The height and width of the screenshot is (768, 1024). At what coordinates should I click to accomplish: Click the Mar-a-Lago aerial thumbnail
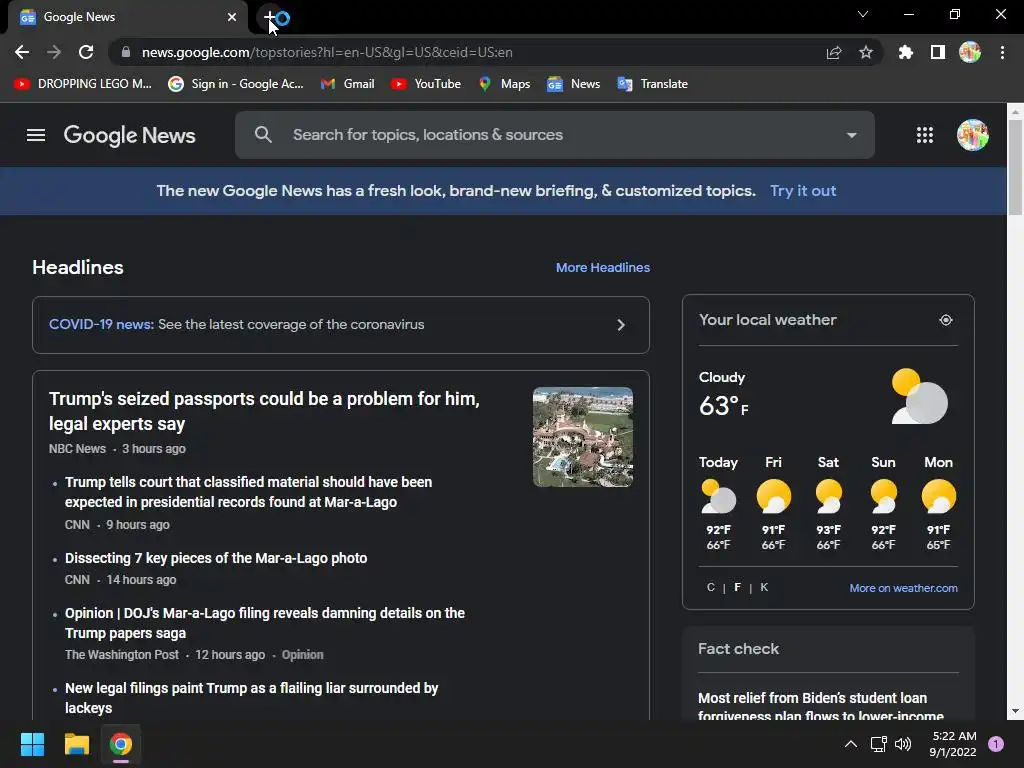pos(583,437)
